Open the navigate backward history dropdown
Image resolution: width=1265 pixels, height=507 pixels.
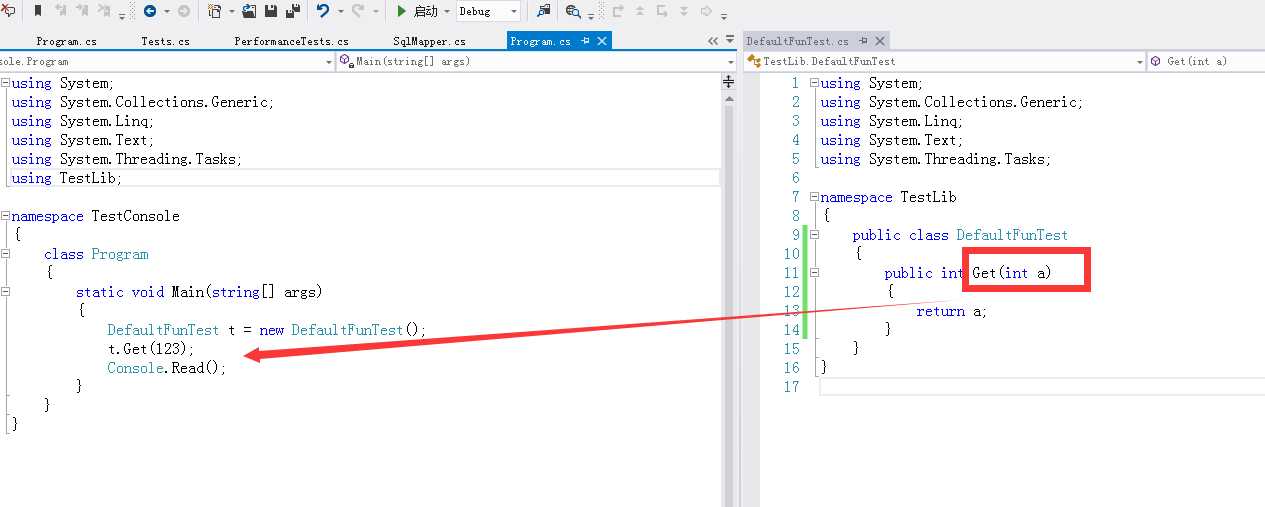[166, 12]
